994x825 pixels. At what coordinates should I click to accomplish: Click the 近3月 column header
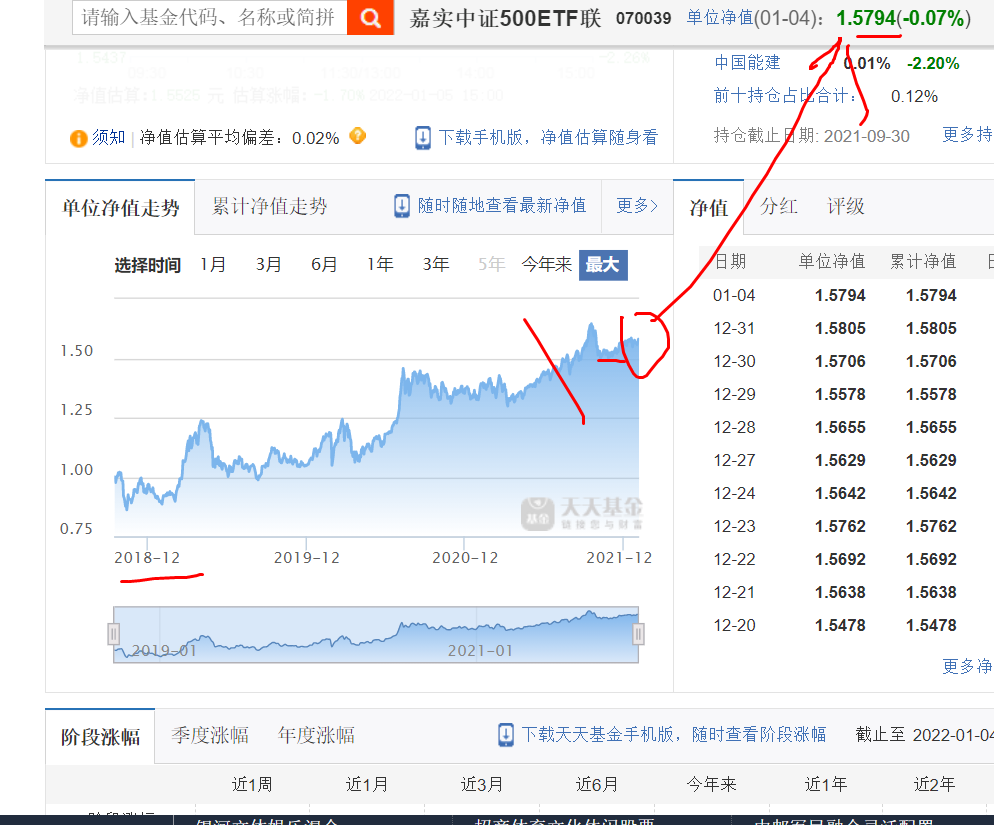pos(482,784)
